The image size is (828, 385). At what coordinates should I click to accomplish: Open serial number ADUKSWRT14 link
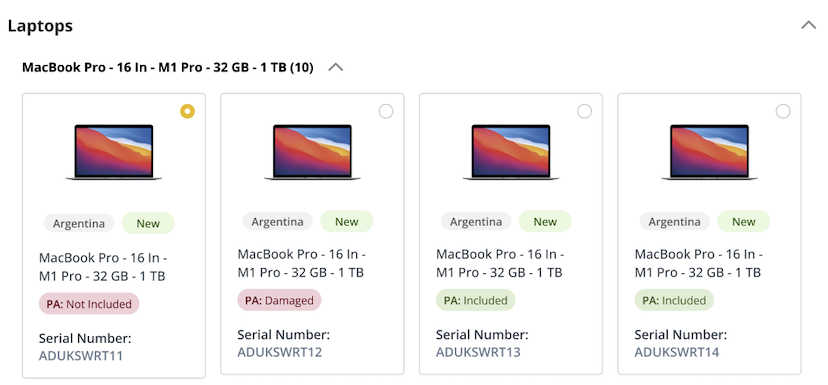(676, 352)
